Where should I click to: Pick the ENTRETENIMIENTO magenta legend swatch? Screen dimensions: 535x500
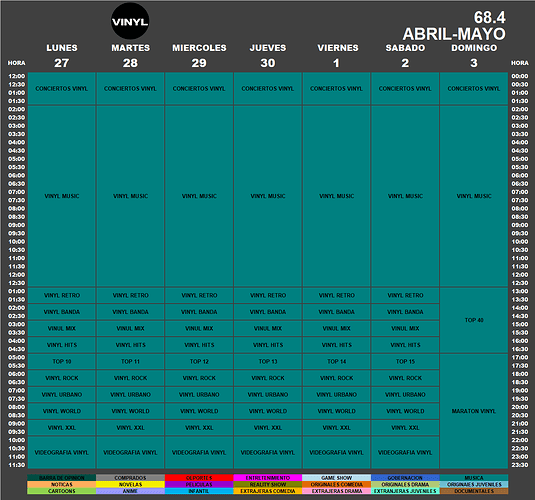click(x=268, y=478)
